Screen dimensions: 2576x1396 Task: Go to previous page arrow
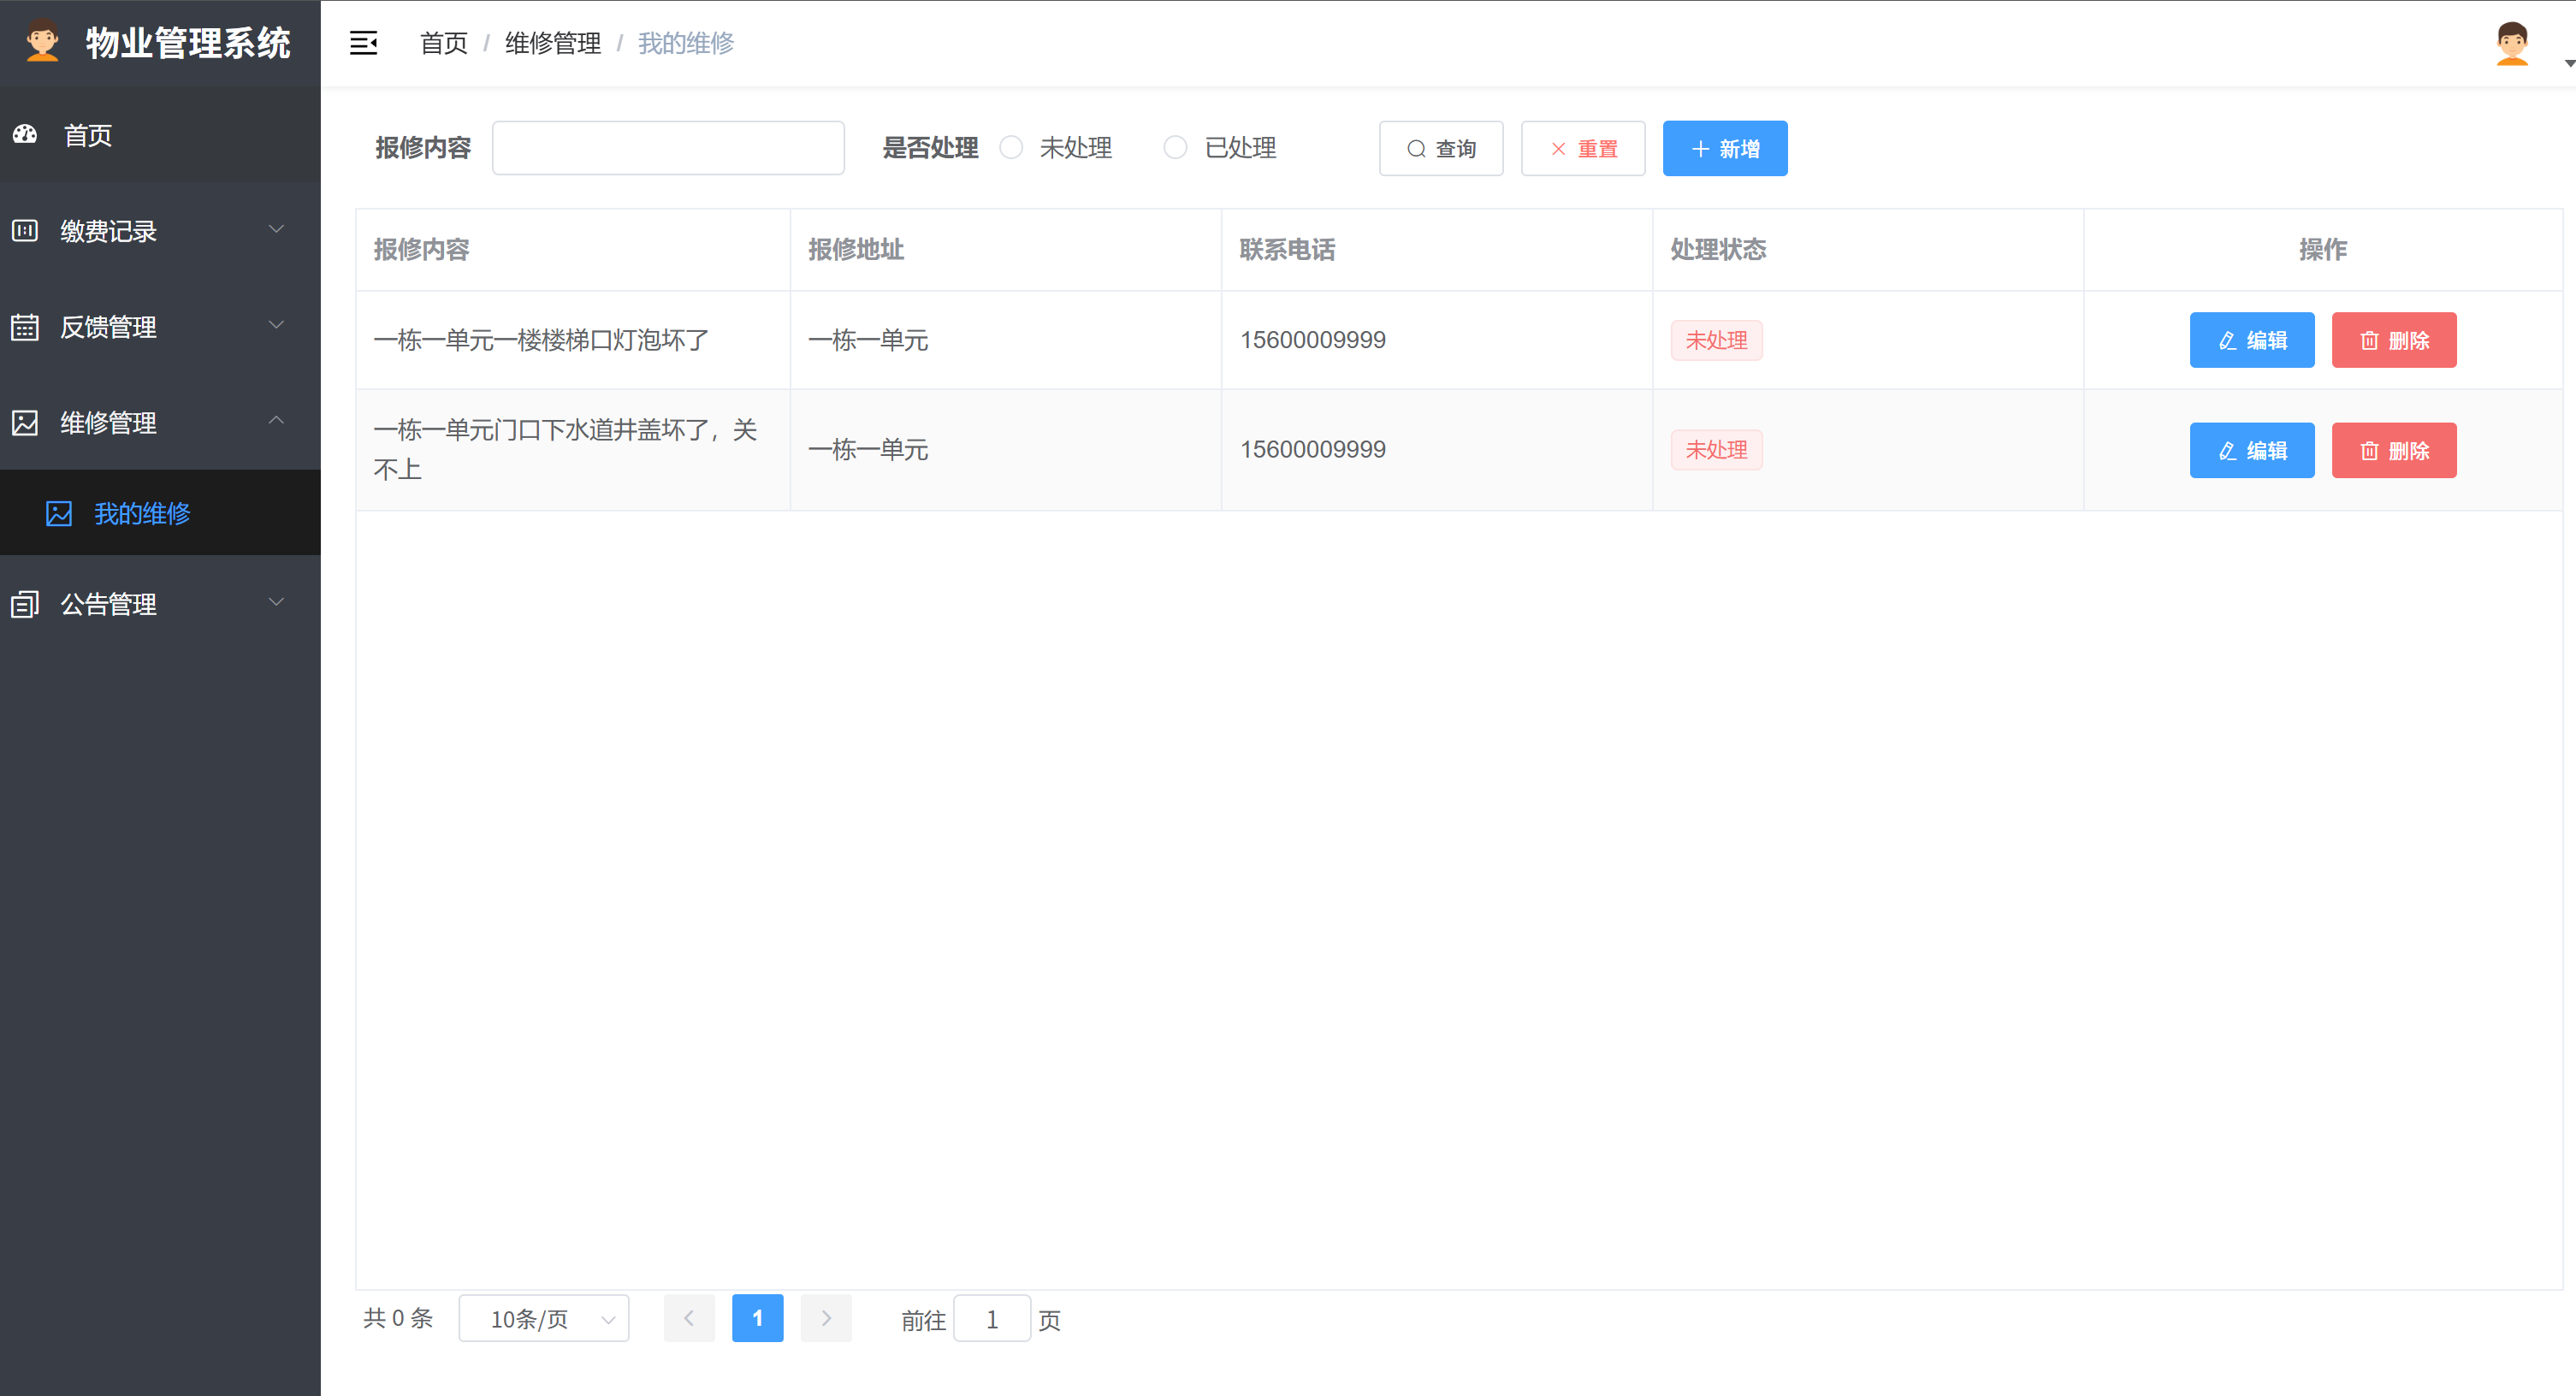click(x=689, y=1318)
